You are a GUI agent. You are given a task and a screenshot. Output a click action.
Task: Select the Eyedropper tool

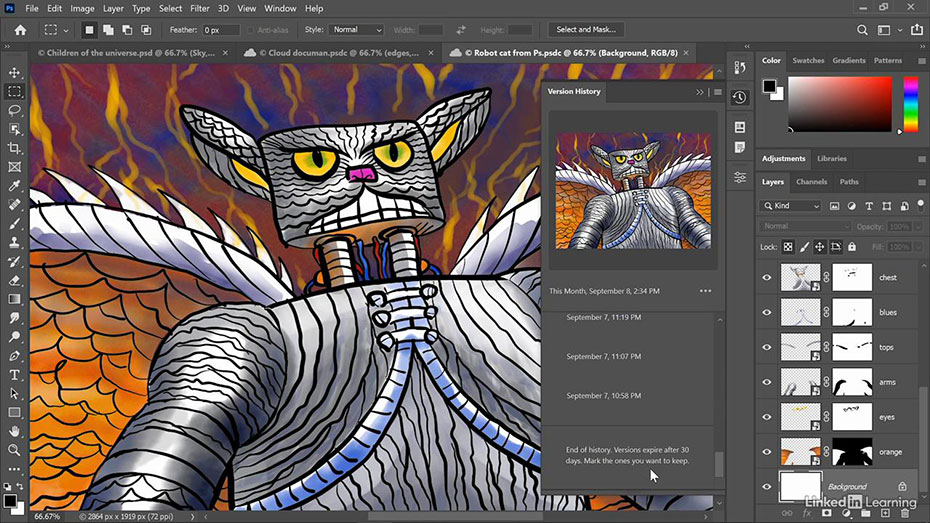click(x=14, y=186)
